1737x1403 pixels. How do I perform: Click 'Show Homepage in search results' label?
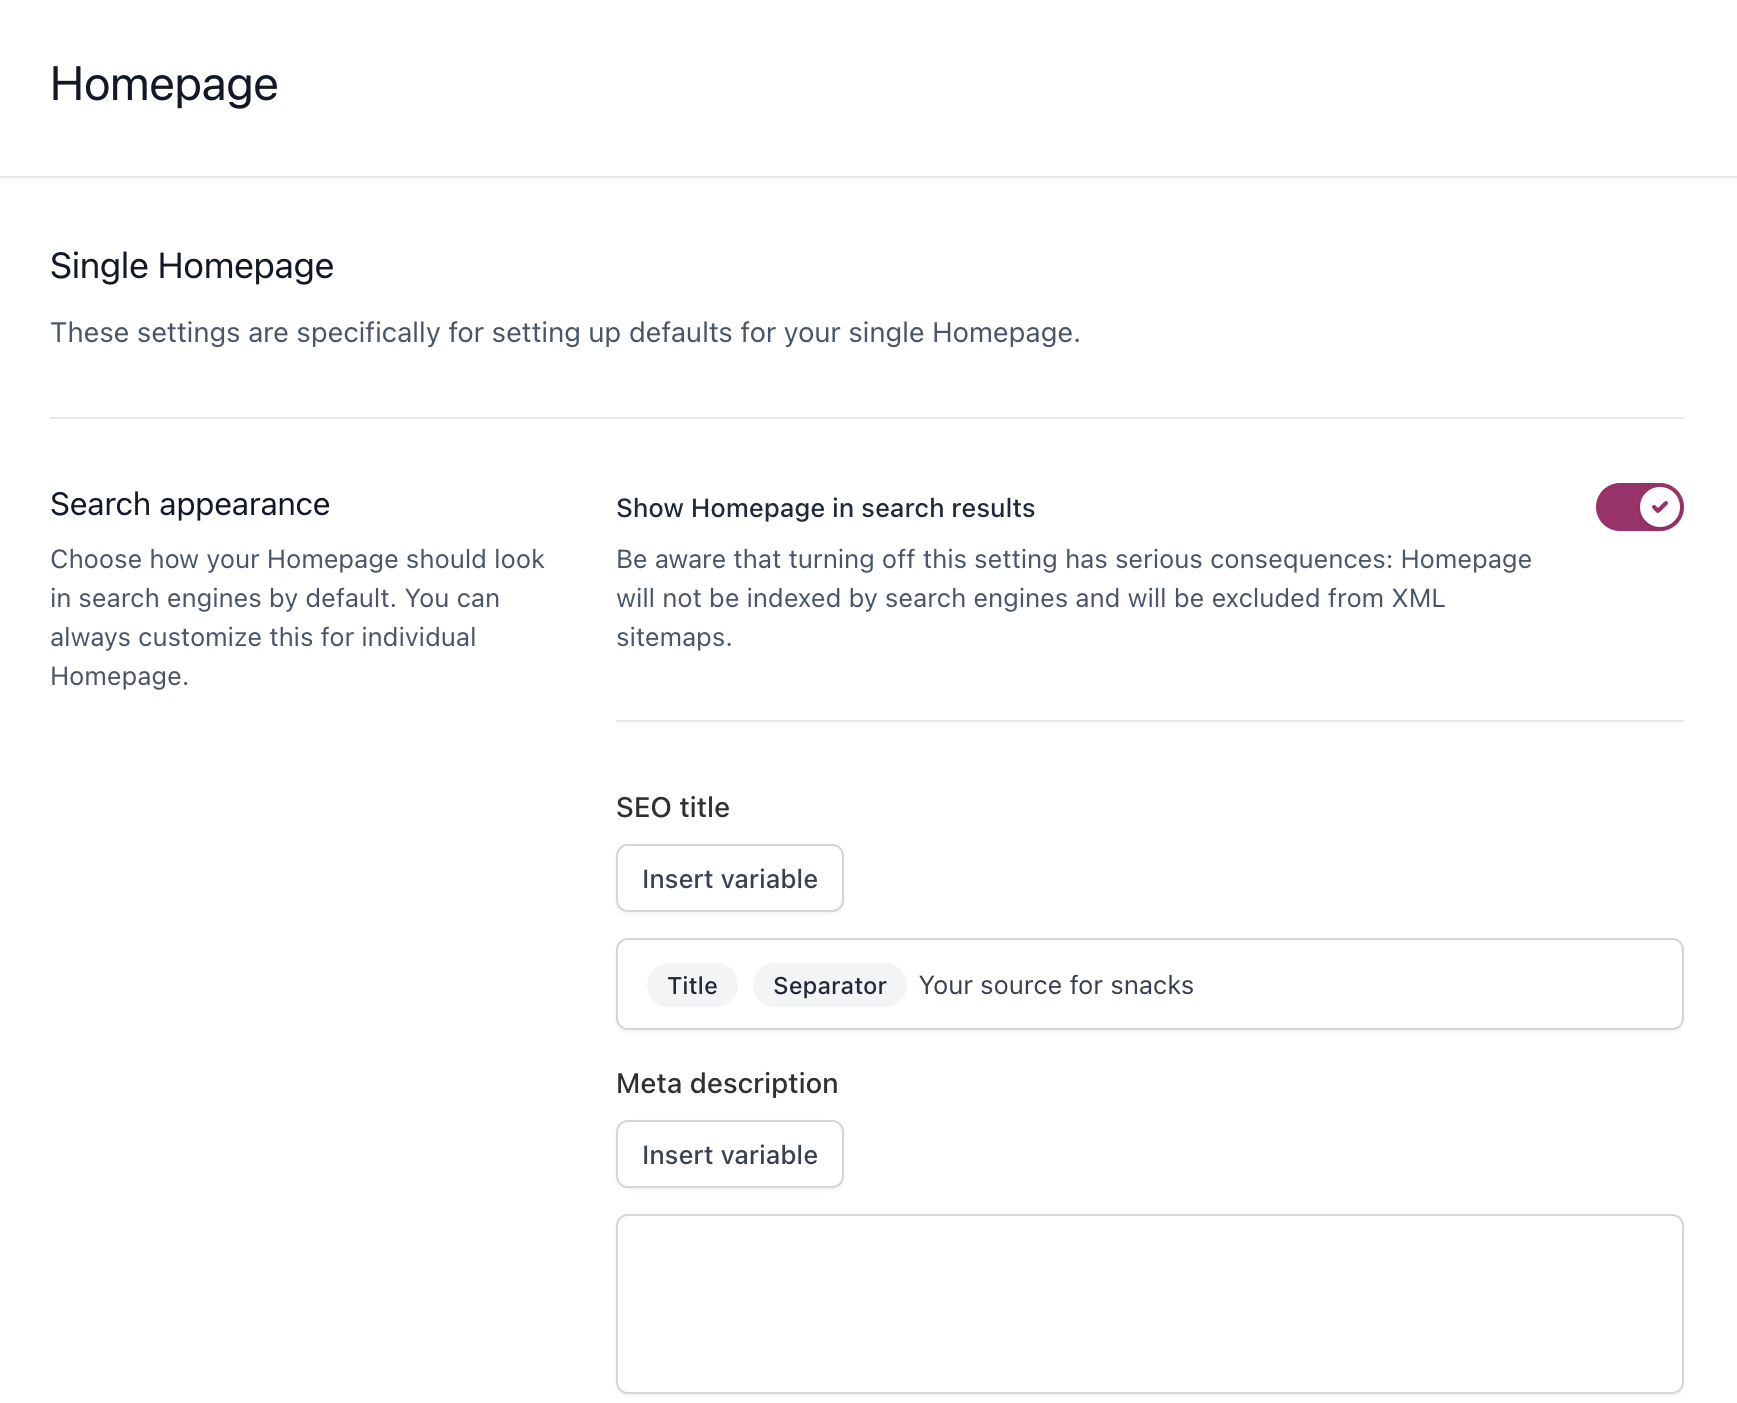click(825, 508)
